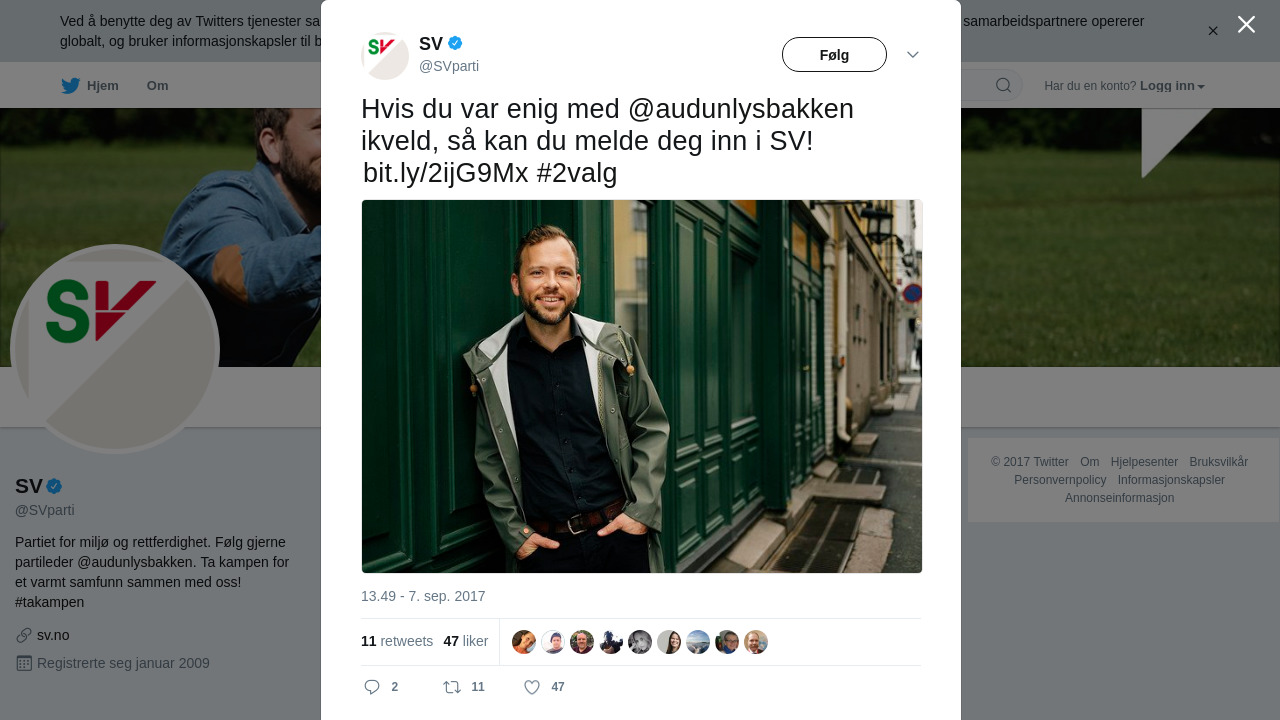Open the Logg inn dropdown

(x=1172, y=86)
